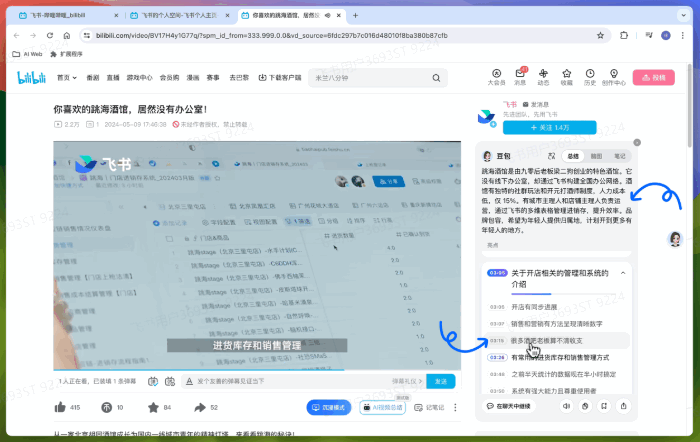Click the 关注 follow button
Screen dimensions: 700x442
pos(553,128)
